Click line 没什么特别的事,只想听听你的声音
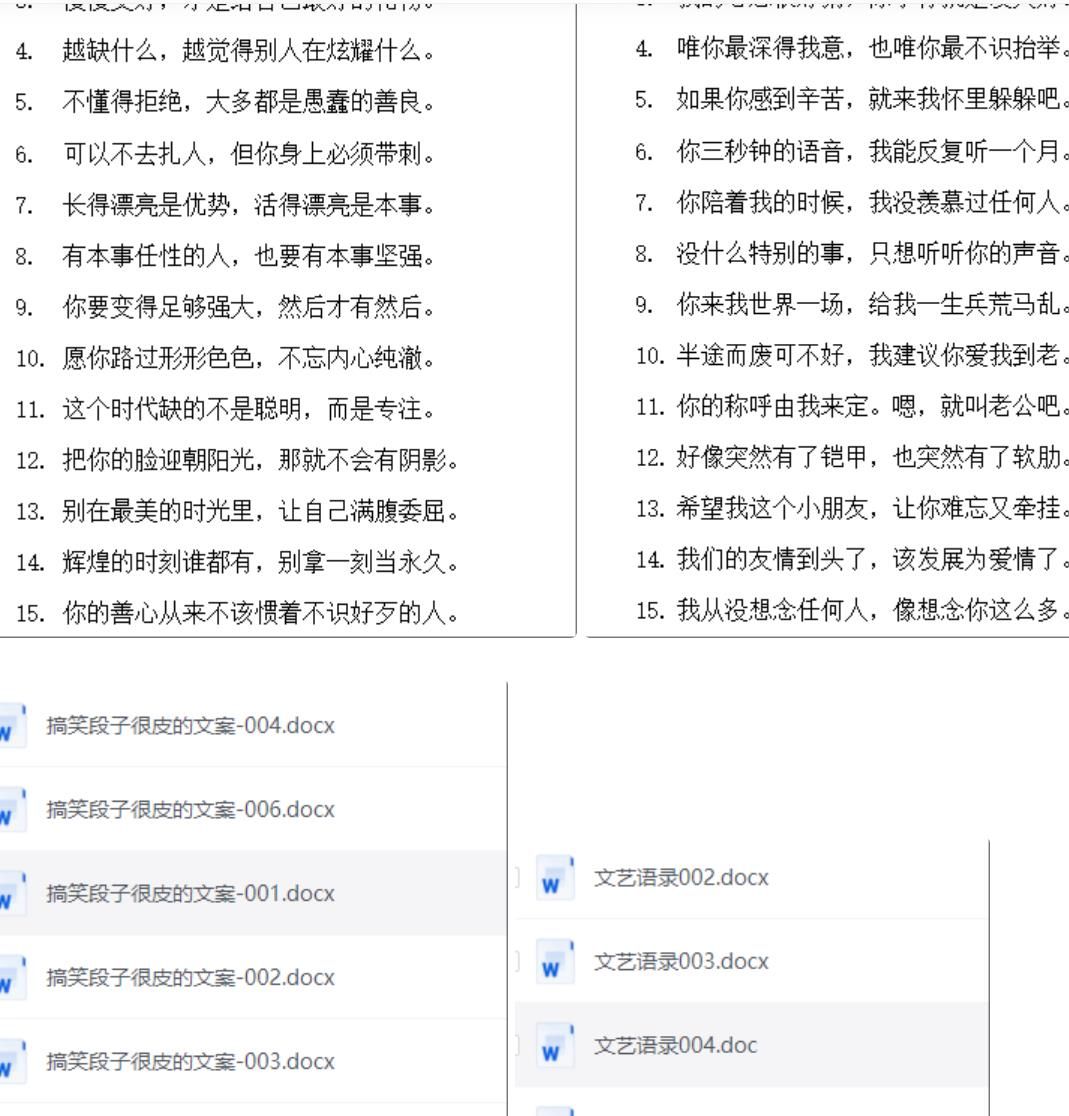 pos(873,253)
